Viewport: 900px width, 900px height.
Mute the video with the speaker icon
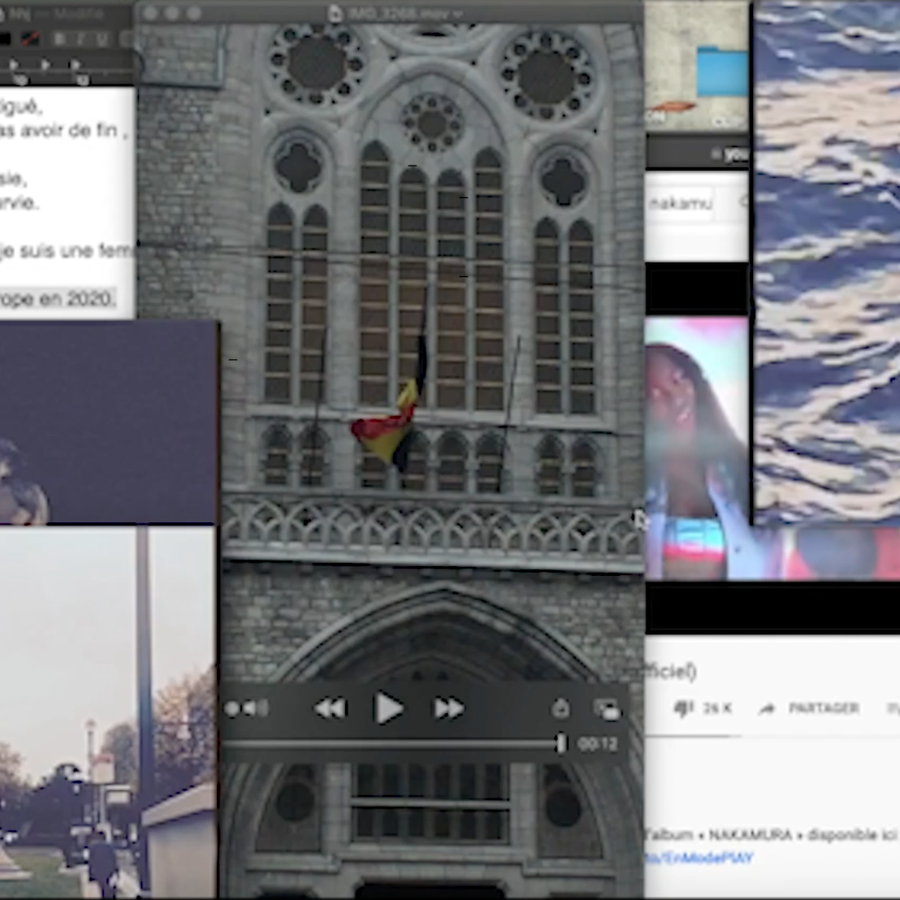pyautogui.click(x=249, y=708)
